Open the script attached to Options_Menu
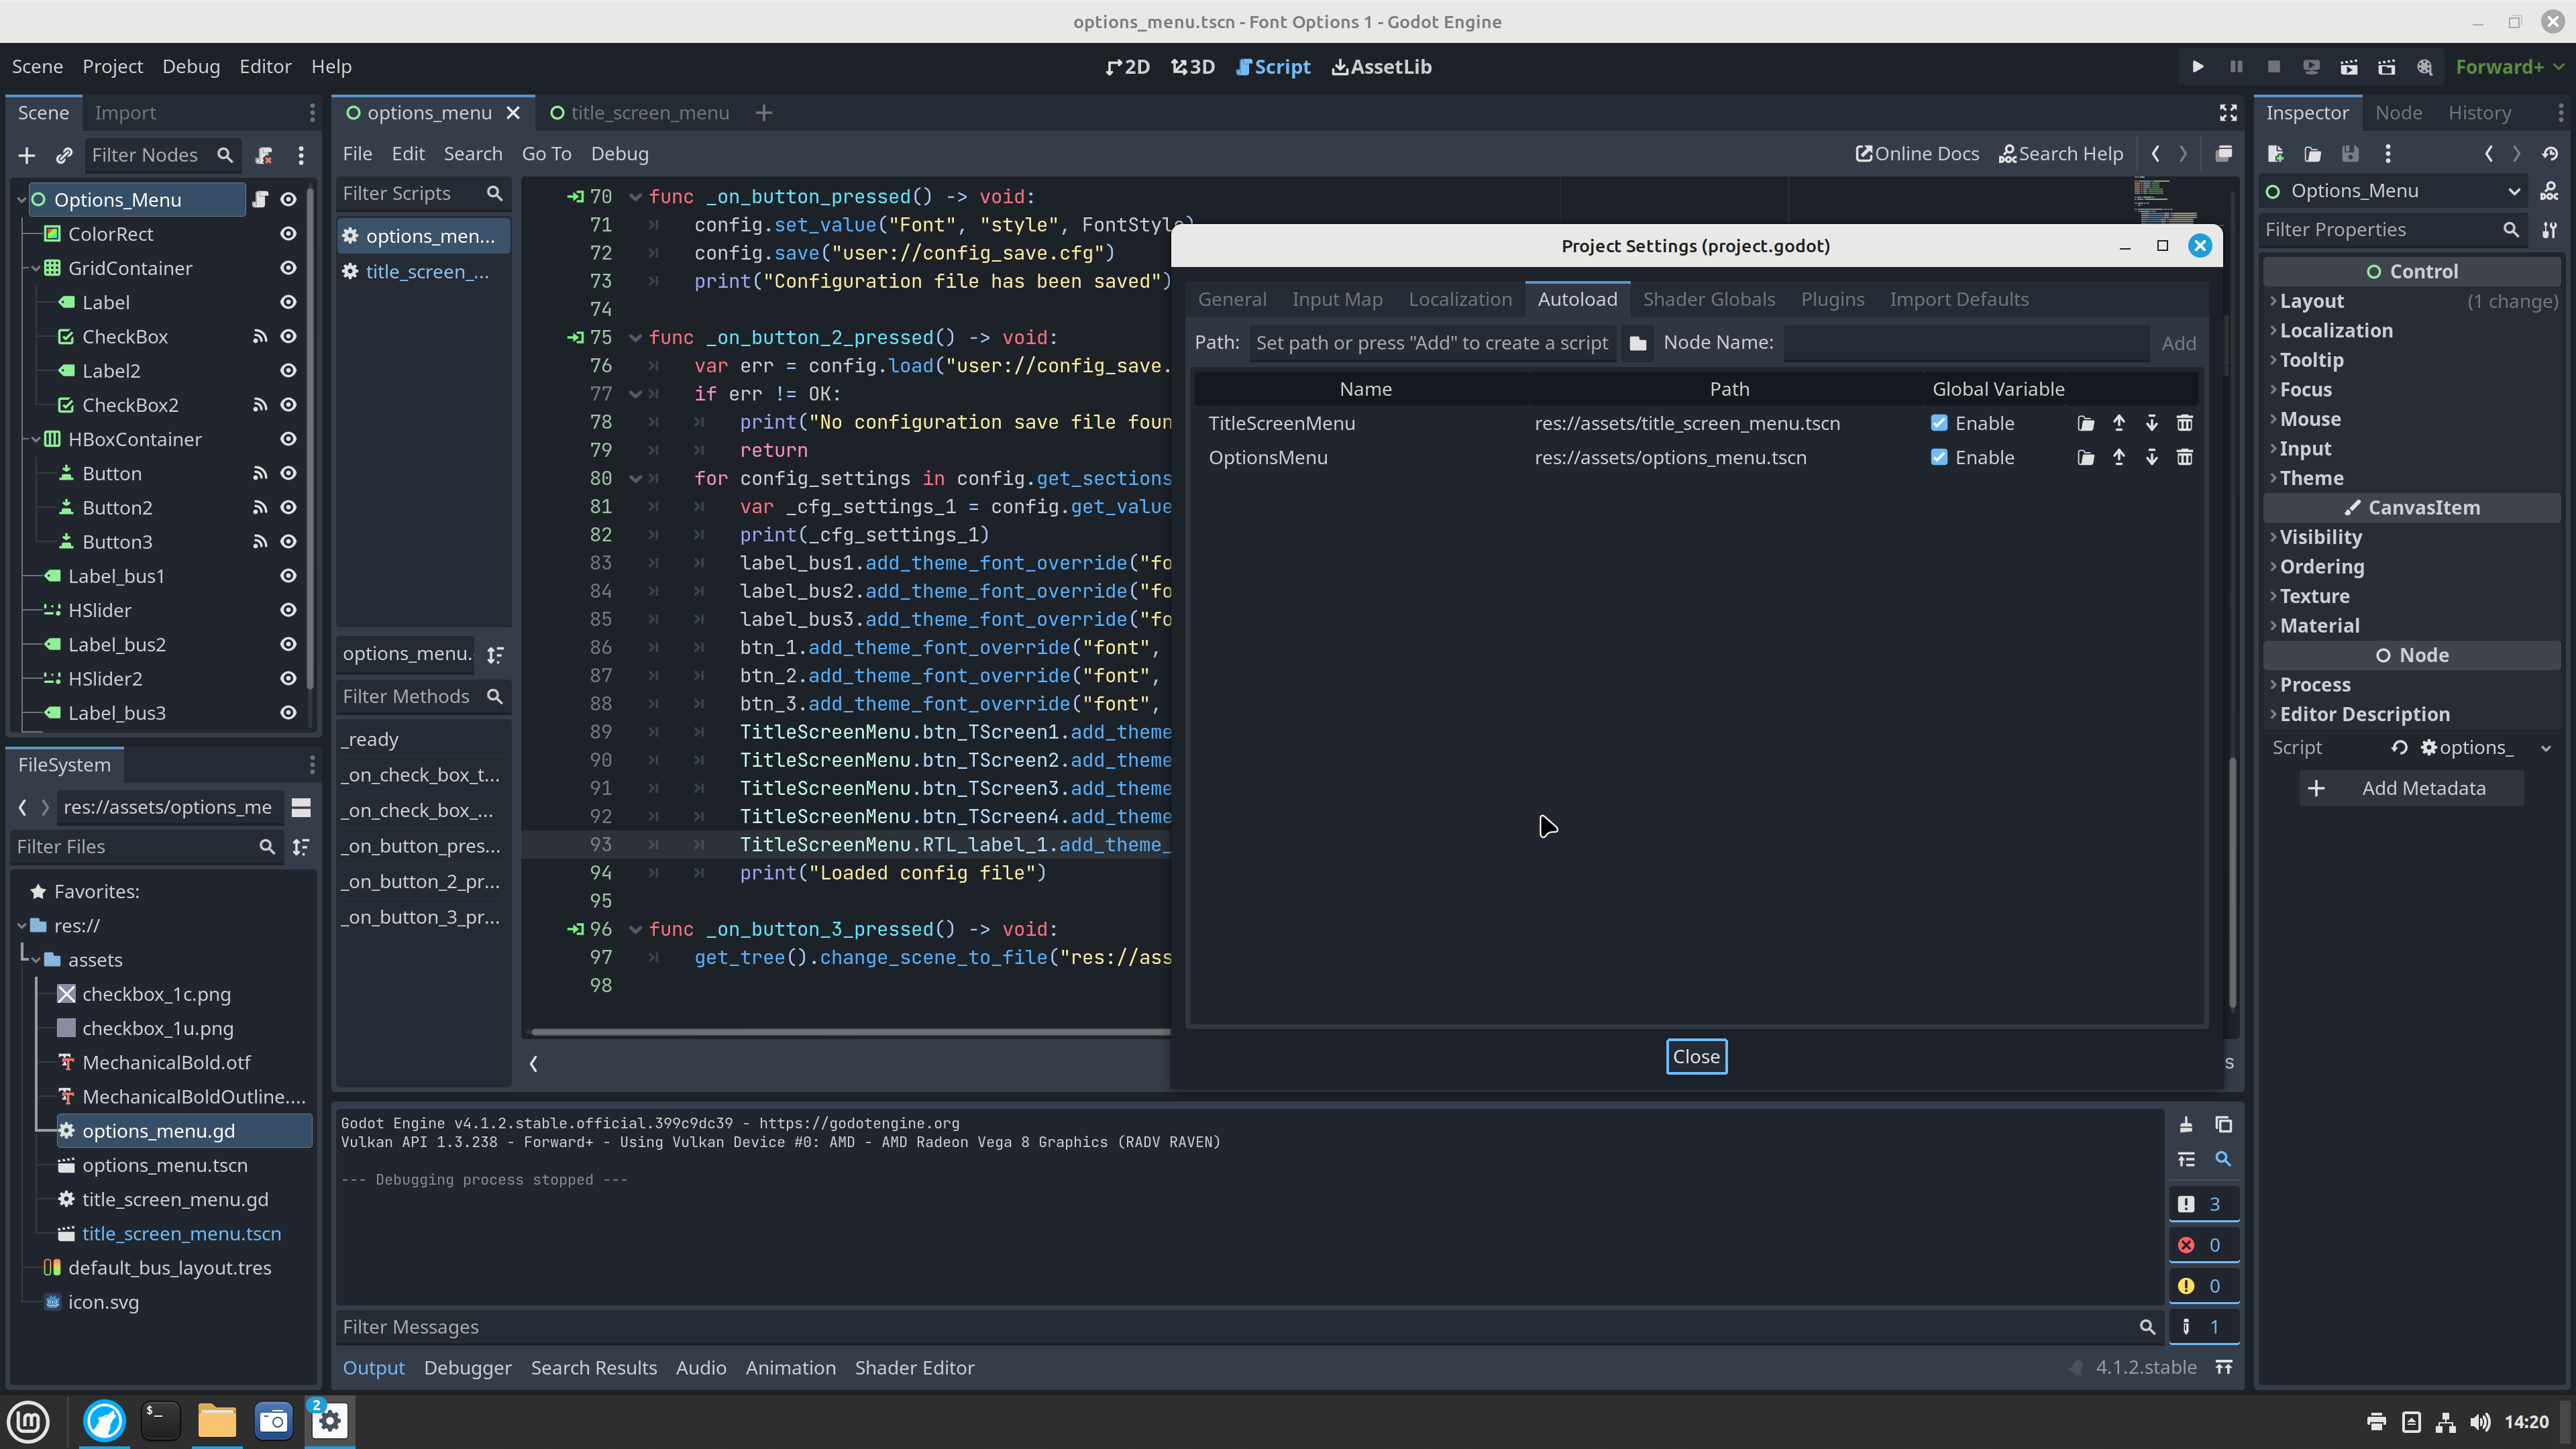The width and height of the screenshot is (2576, 1449). (260, 199)
